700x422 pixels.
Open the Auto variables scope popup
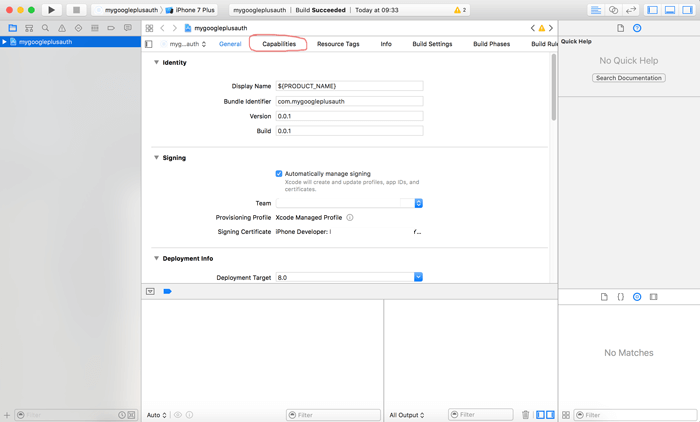pyautogui.click(x=157, y=415)
